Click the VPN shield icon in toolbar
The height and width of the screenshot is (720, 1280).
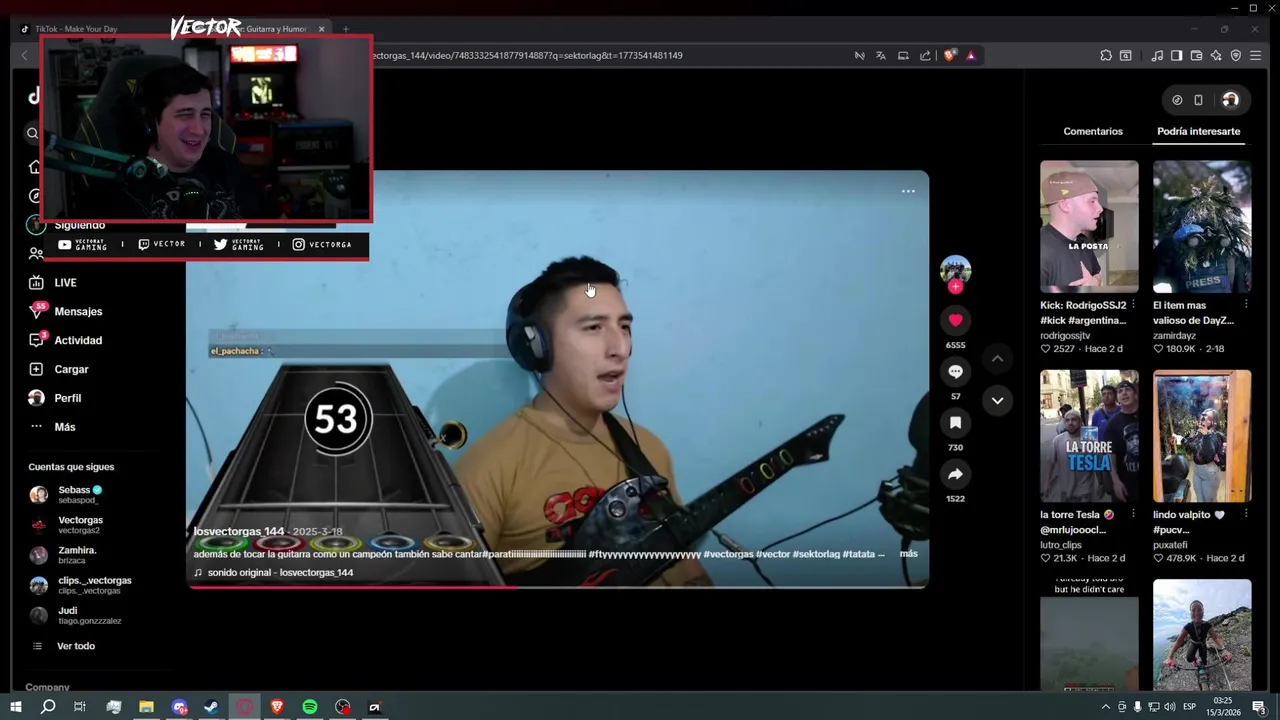point(1236,55)
